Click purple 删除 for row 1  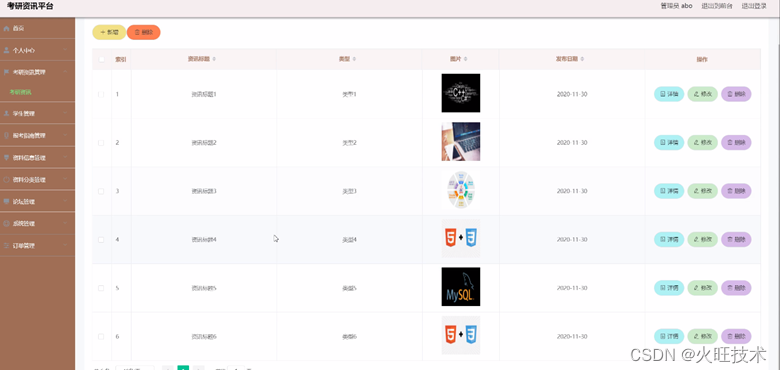click(x=736, y=94)
